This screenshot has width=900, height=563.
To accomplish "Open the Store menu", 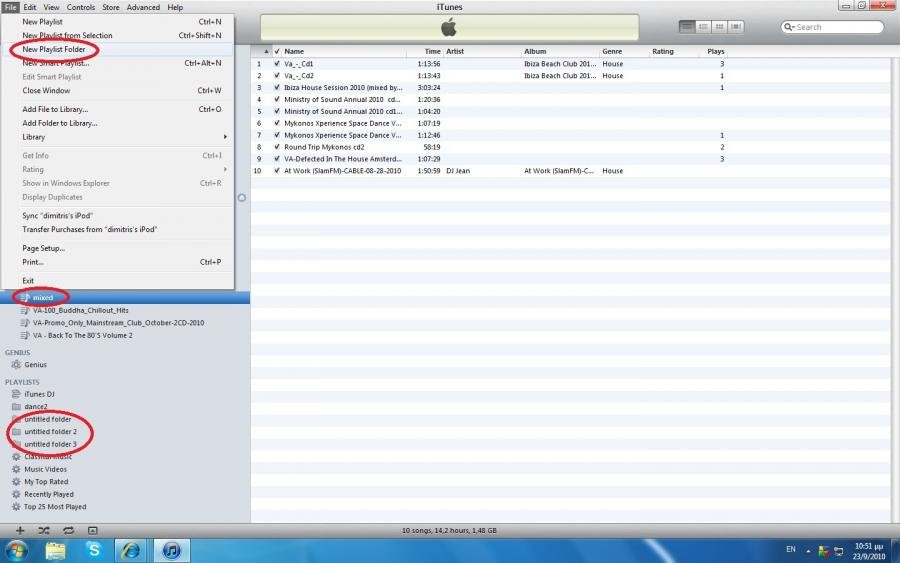I will tap(111, 7).
